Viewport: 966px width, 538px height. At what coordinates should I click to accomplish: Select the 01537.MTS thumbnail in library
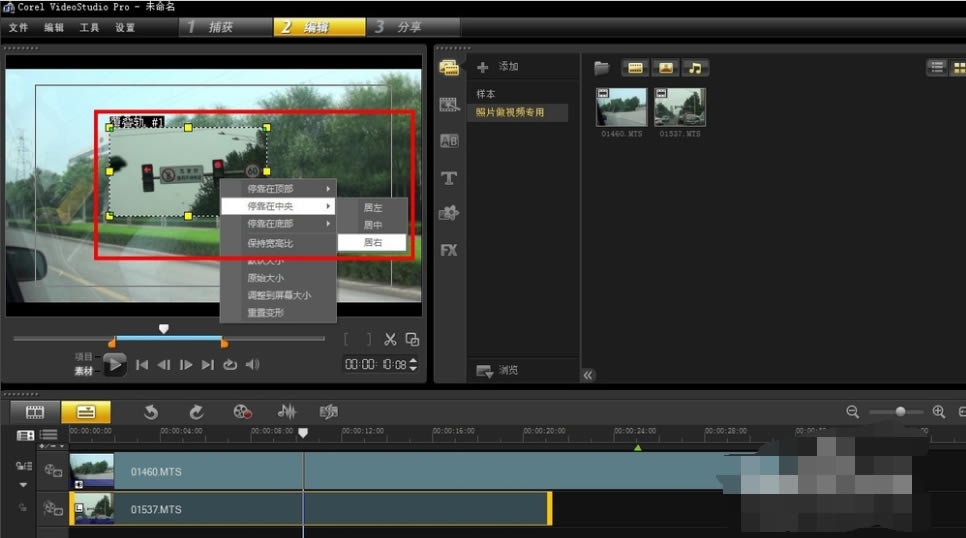[680, 107]
